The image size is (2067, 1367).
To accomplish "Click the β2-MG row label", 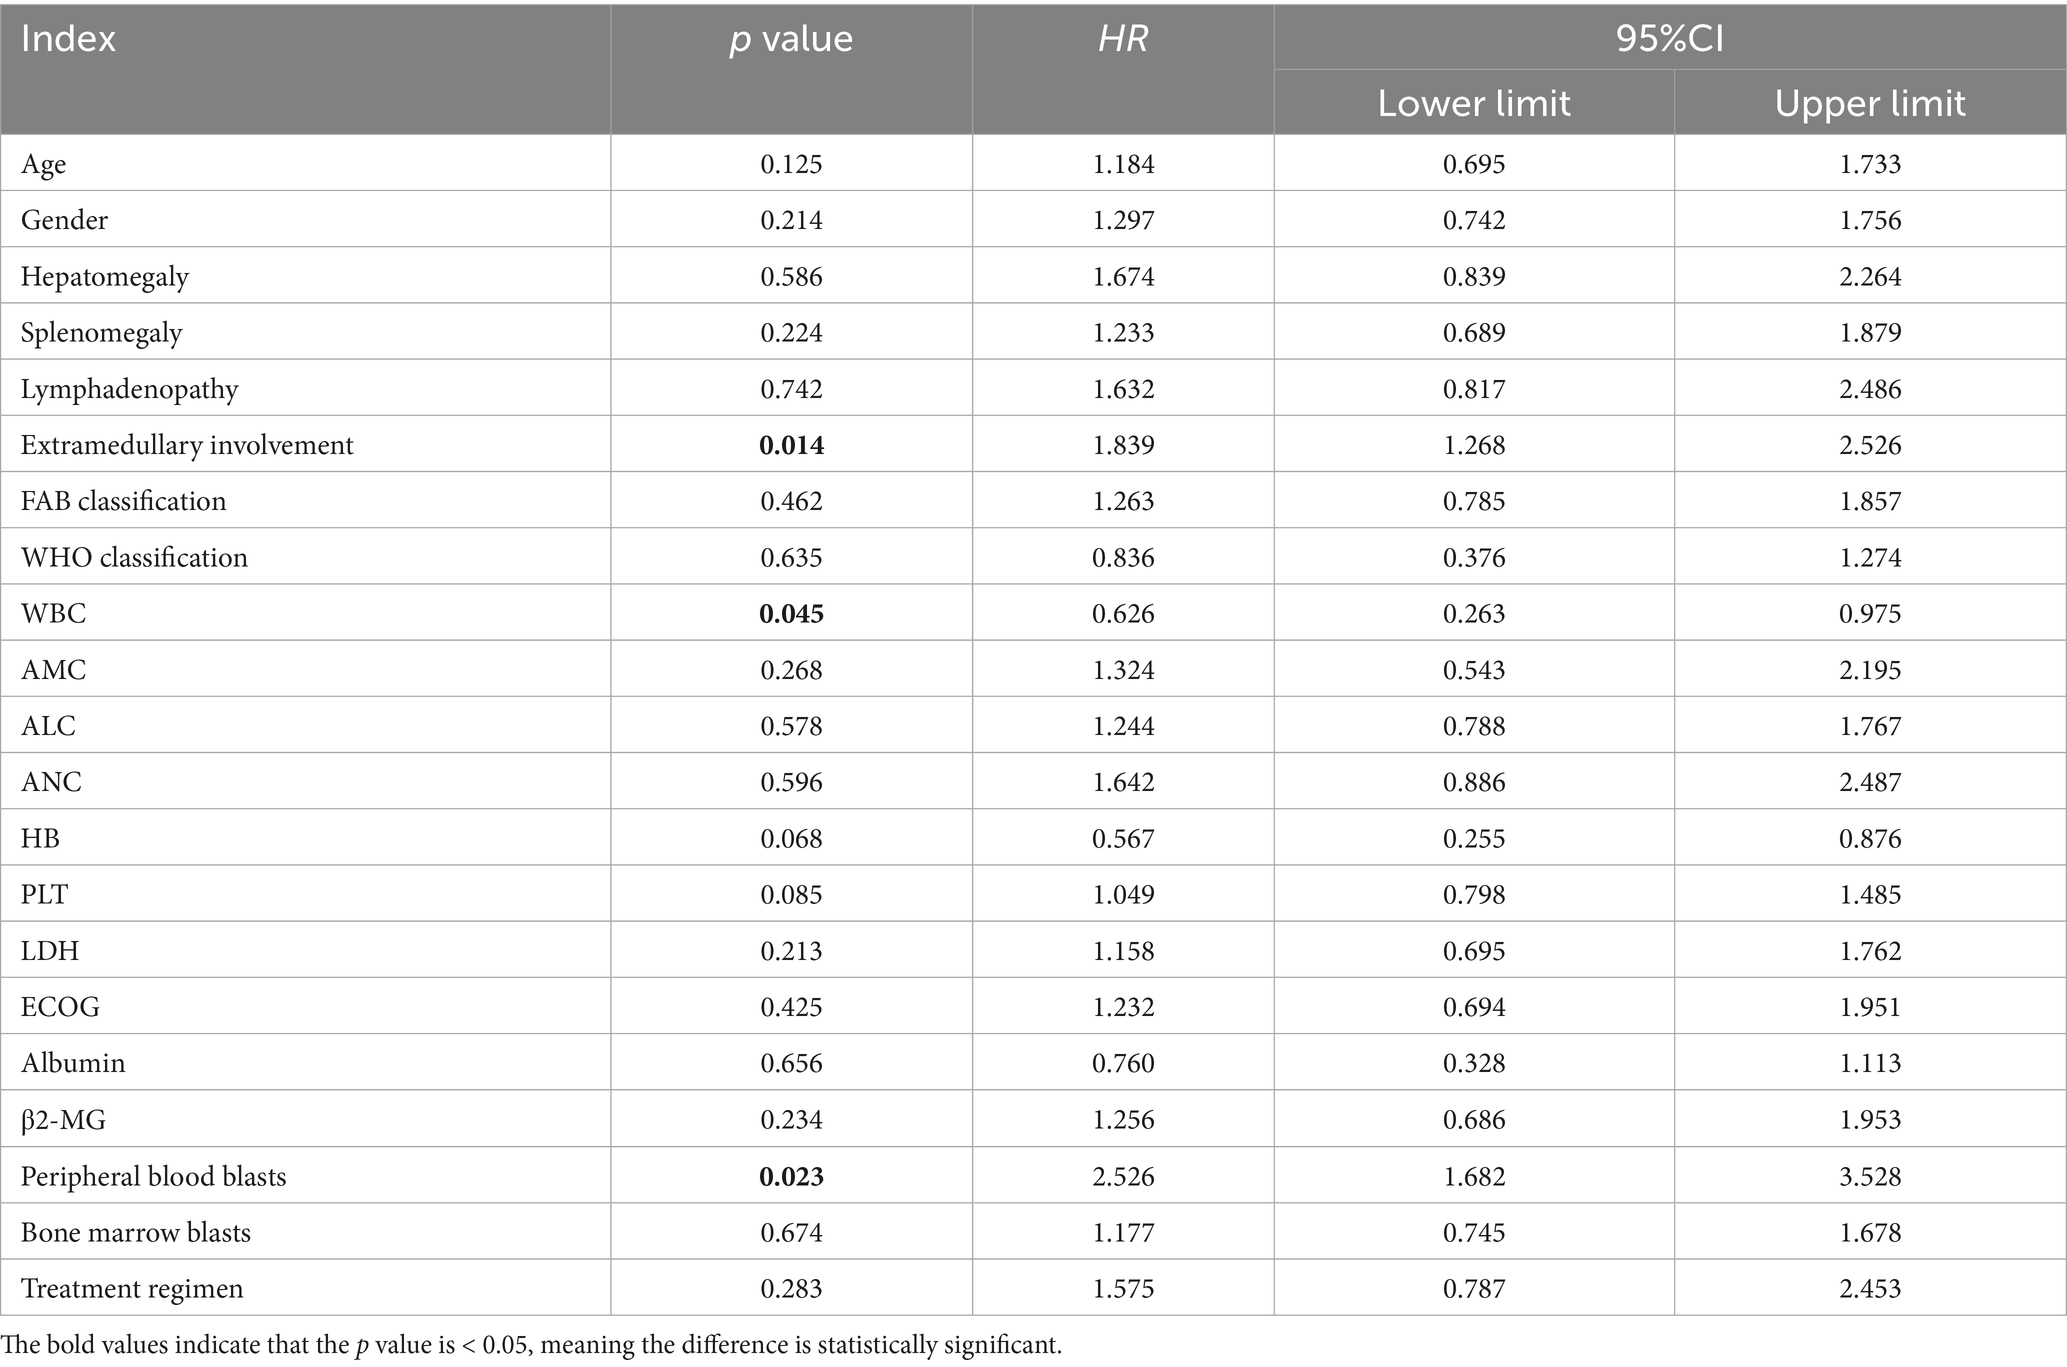I will click(63, 1120).
